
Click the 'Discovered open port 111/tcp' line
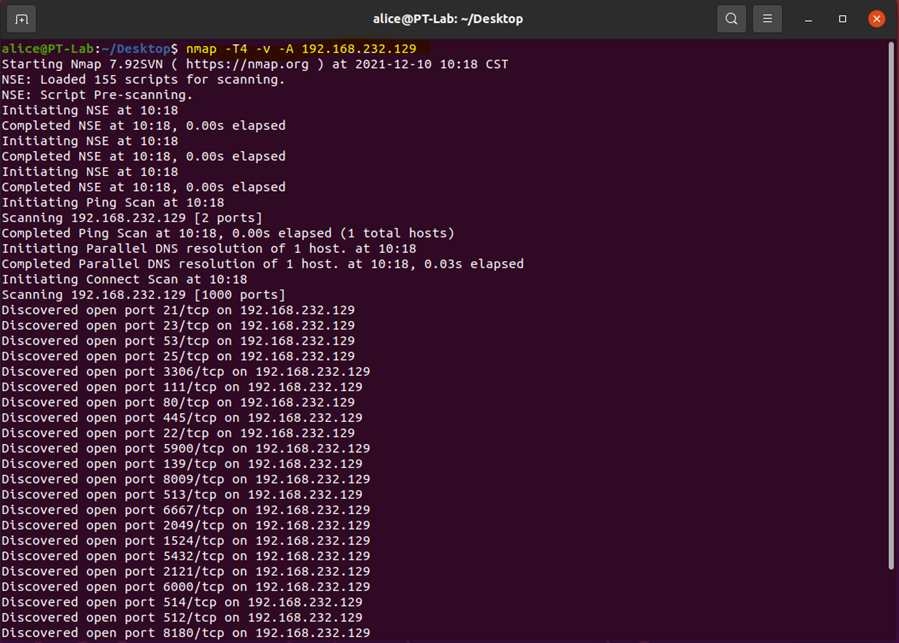tap(182, 387)
